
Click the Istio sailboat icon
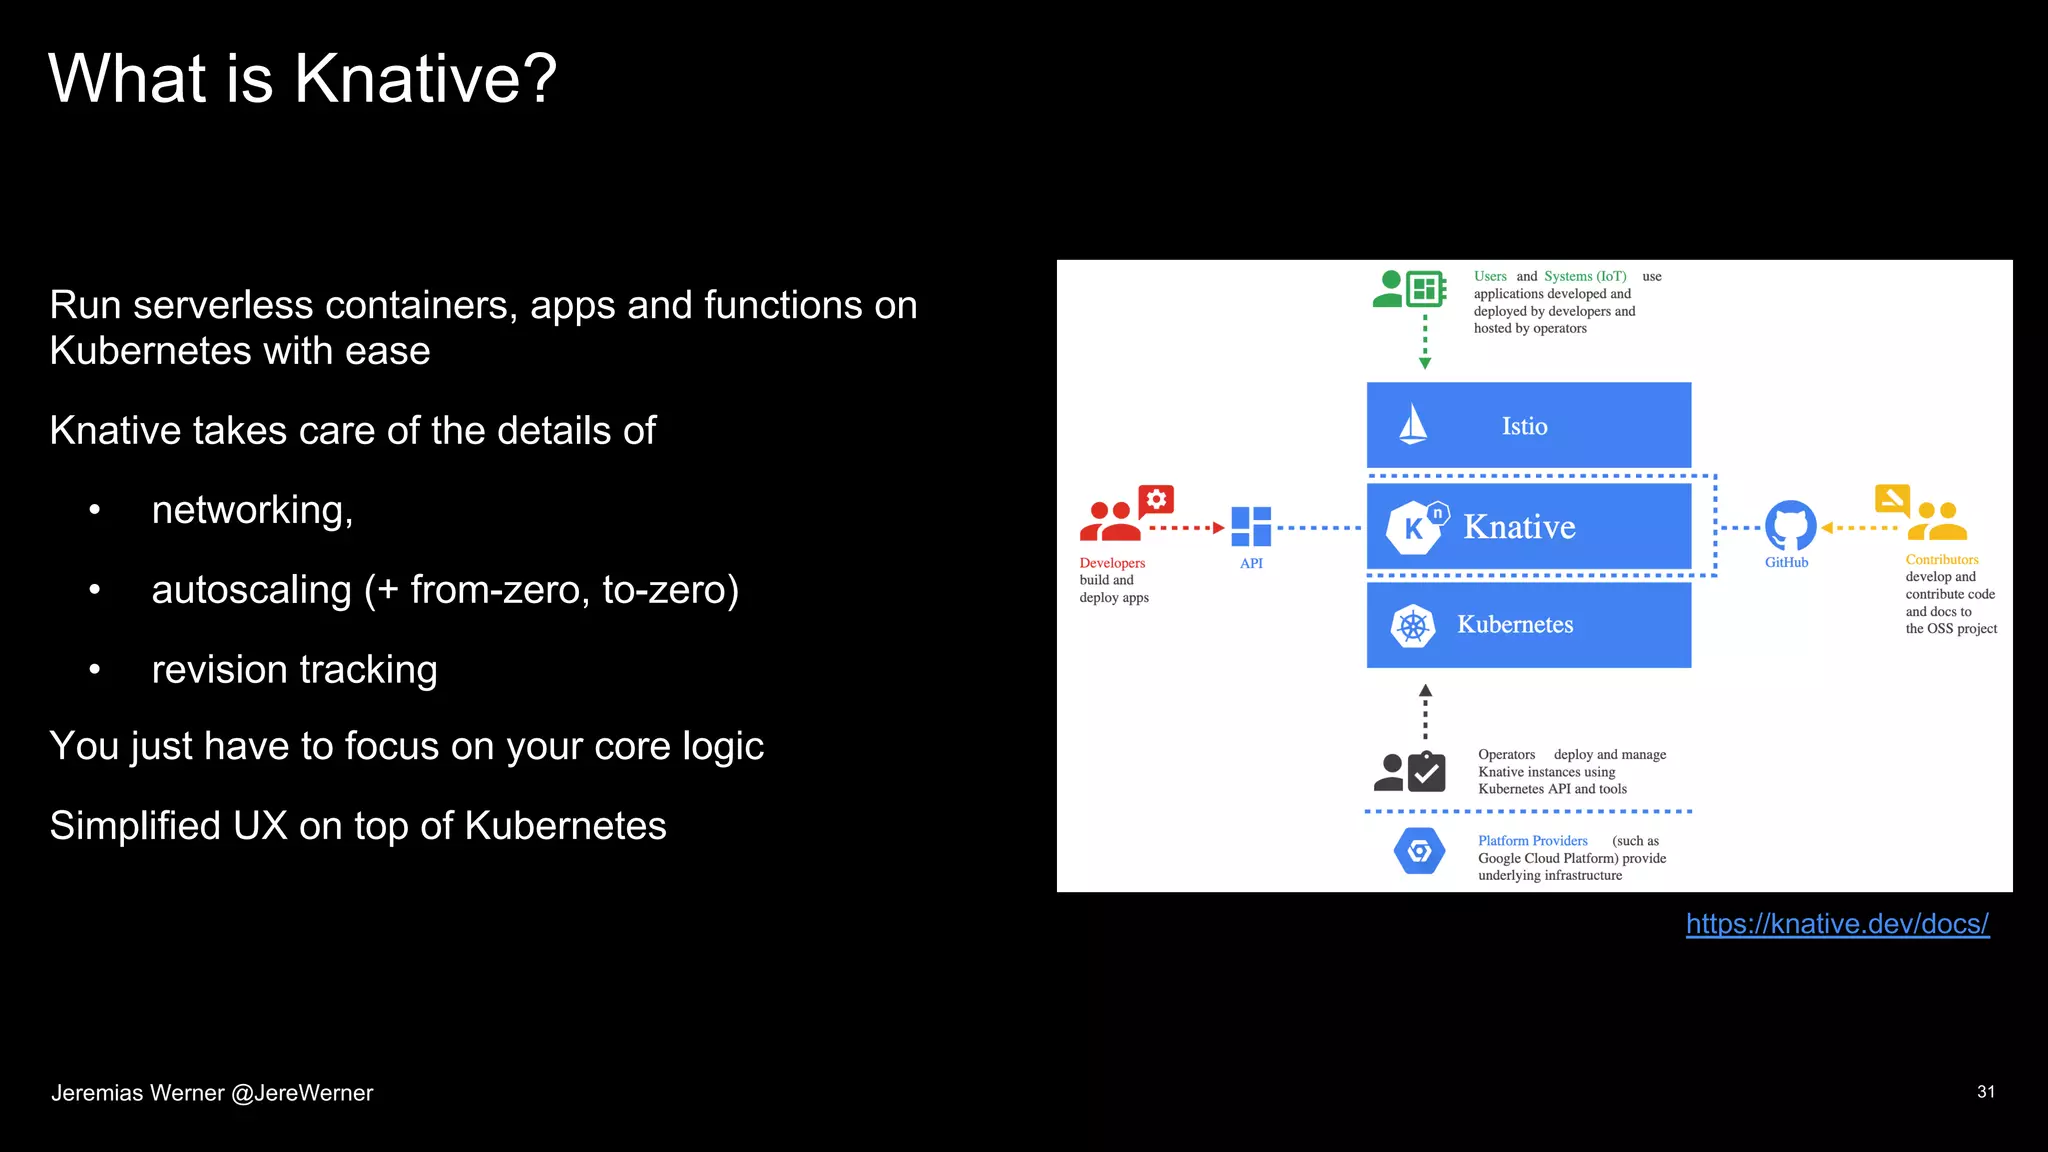pos(1412,424)
